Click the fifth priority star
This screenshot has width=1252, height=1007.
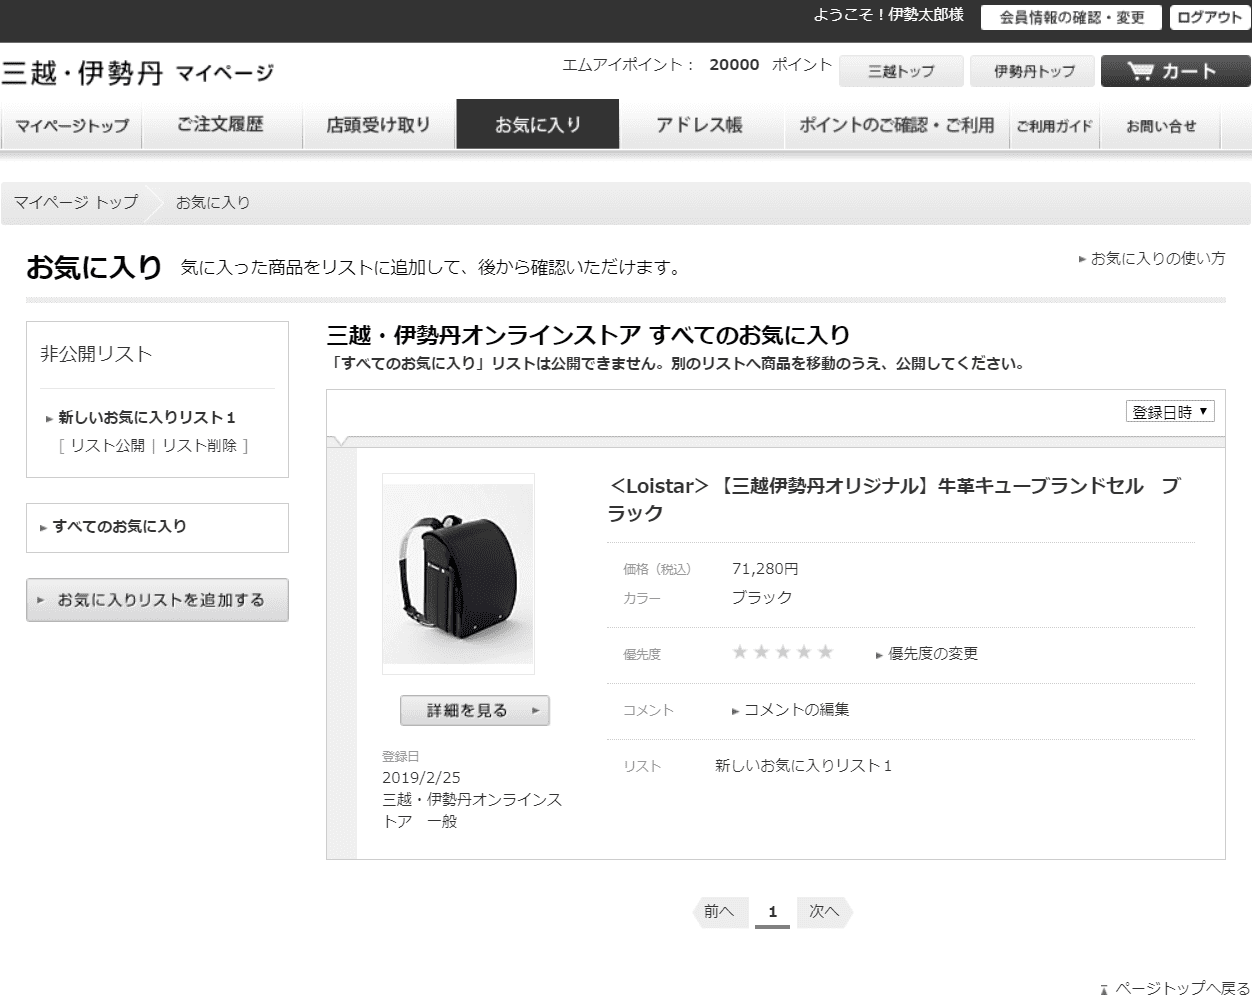(825, 652)
